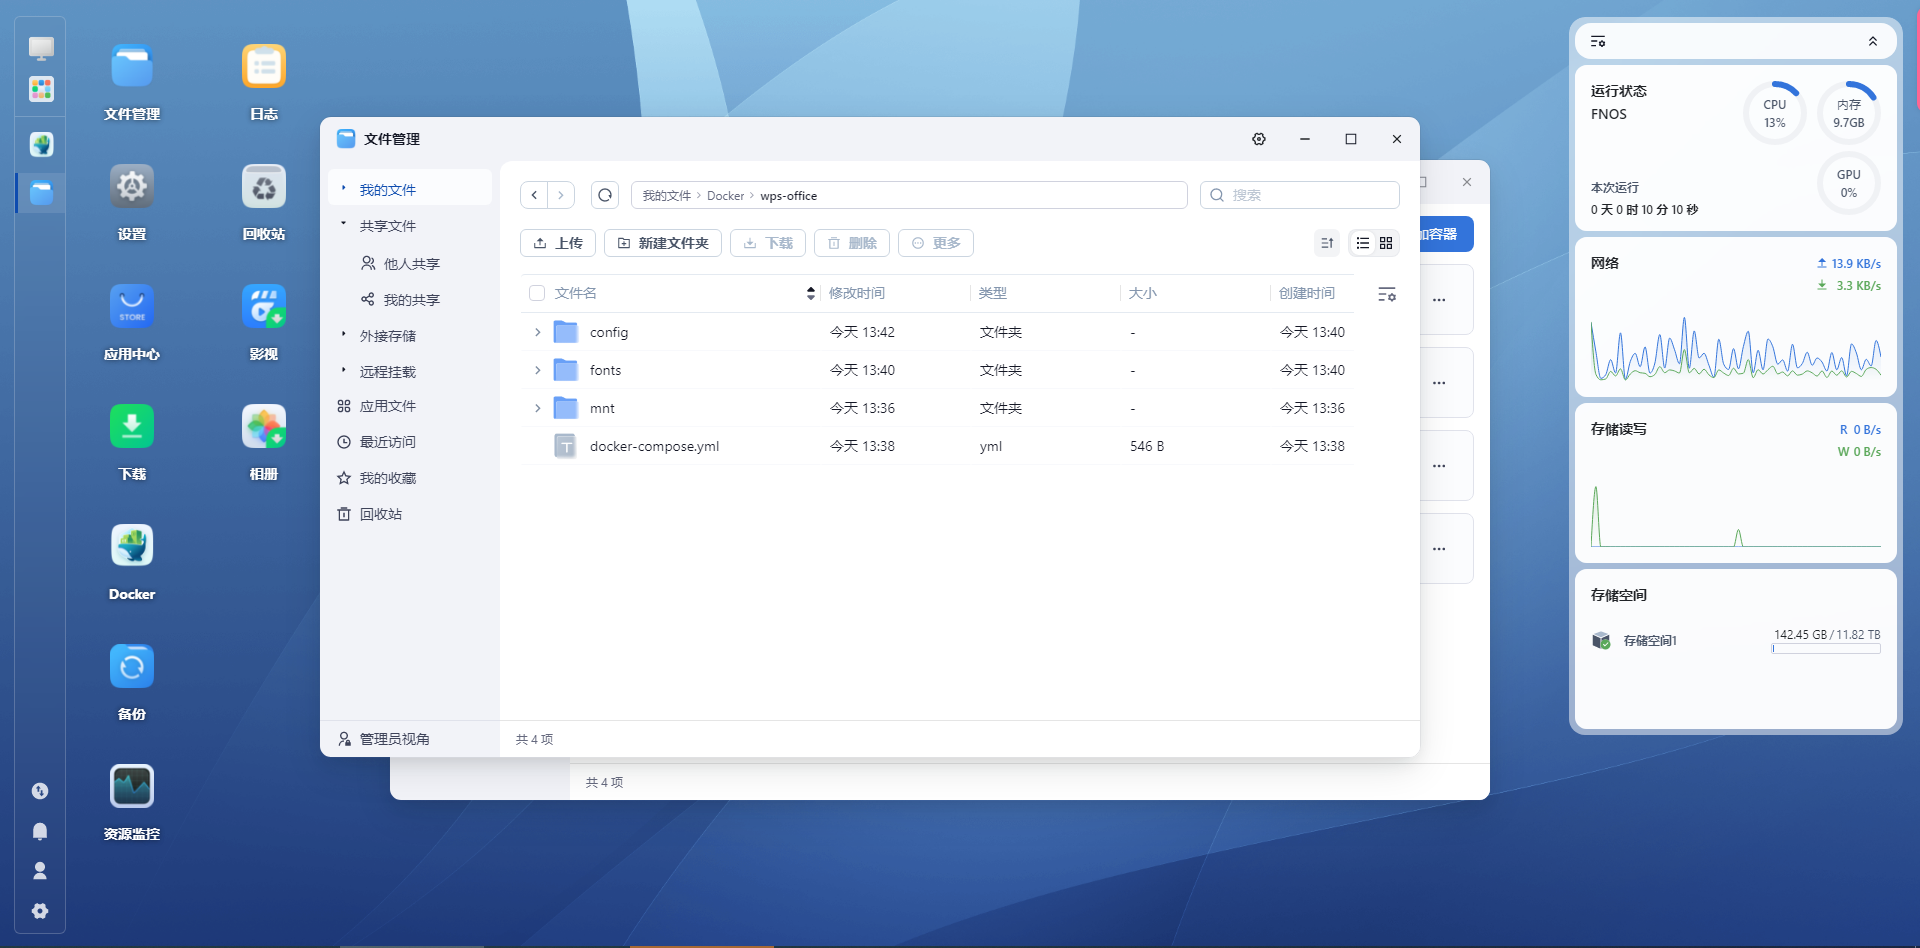Screen dimensions: 1920x948
Task: Click the GPU usage gauge
Action: (x=1848, y=183)
